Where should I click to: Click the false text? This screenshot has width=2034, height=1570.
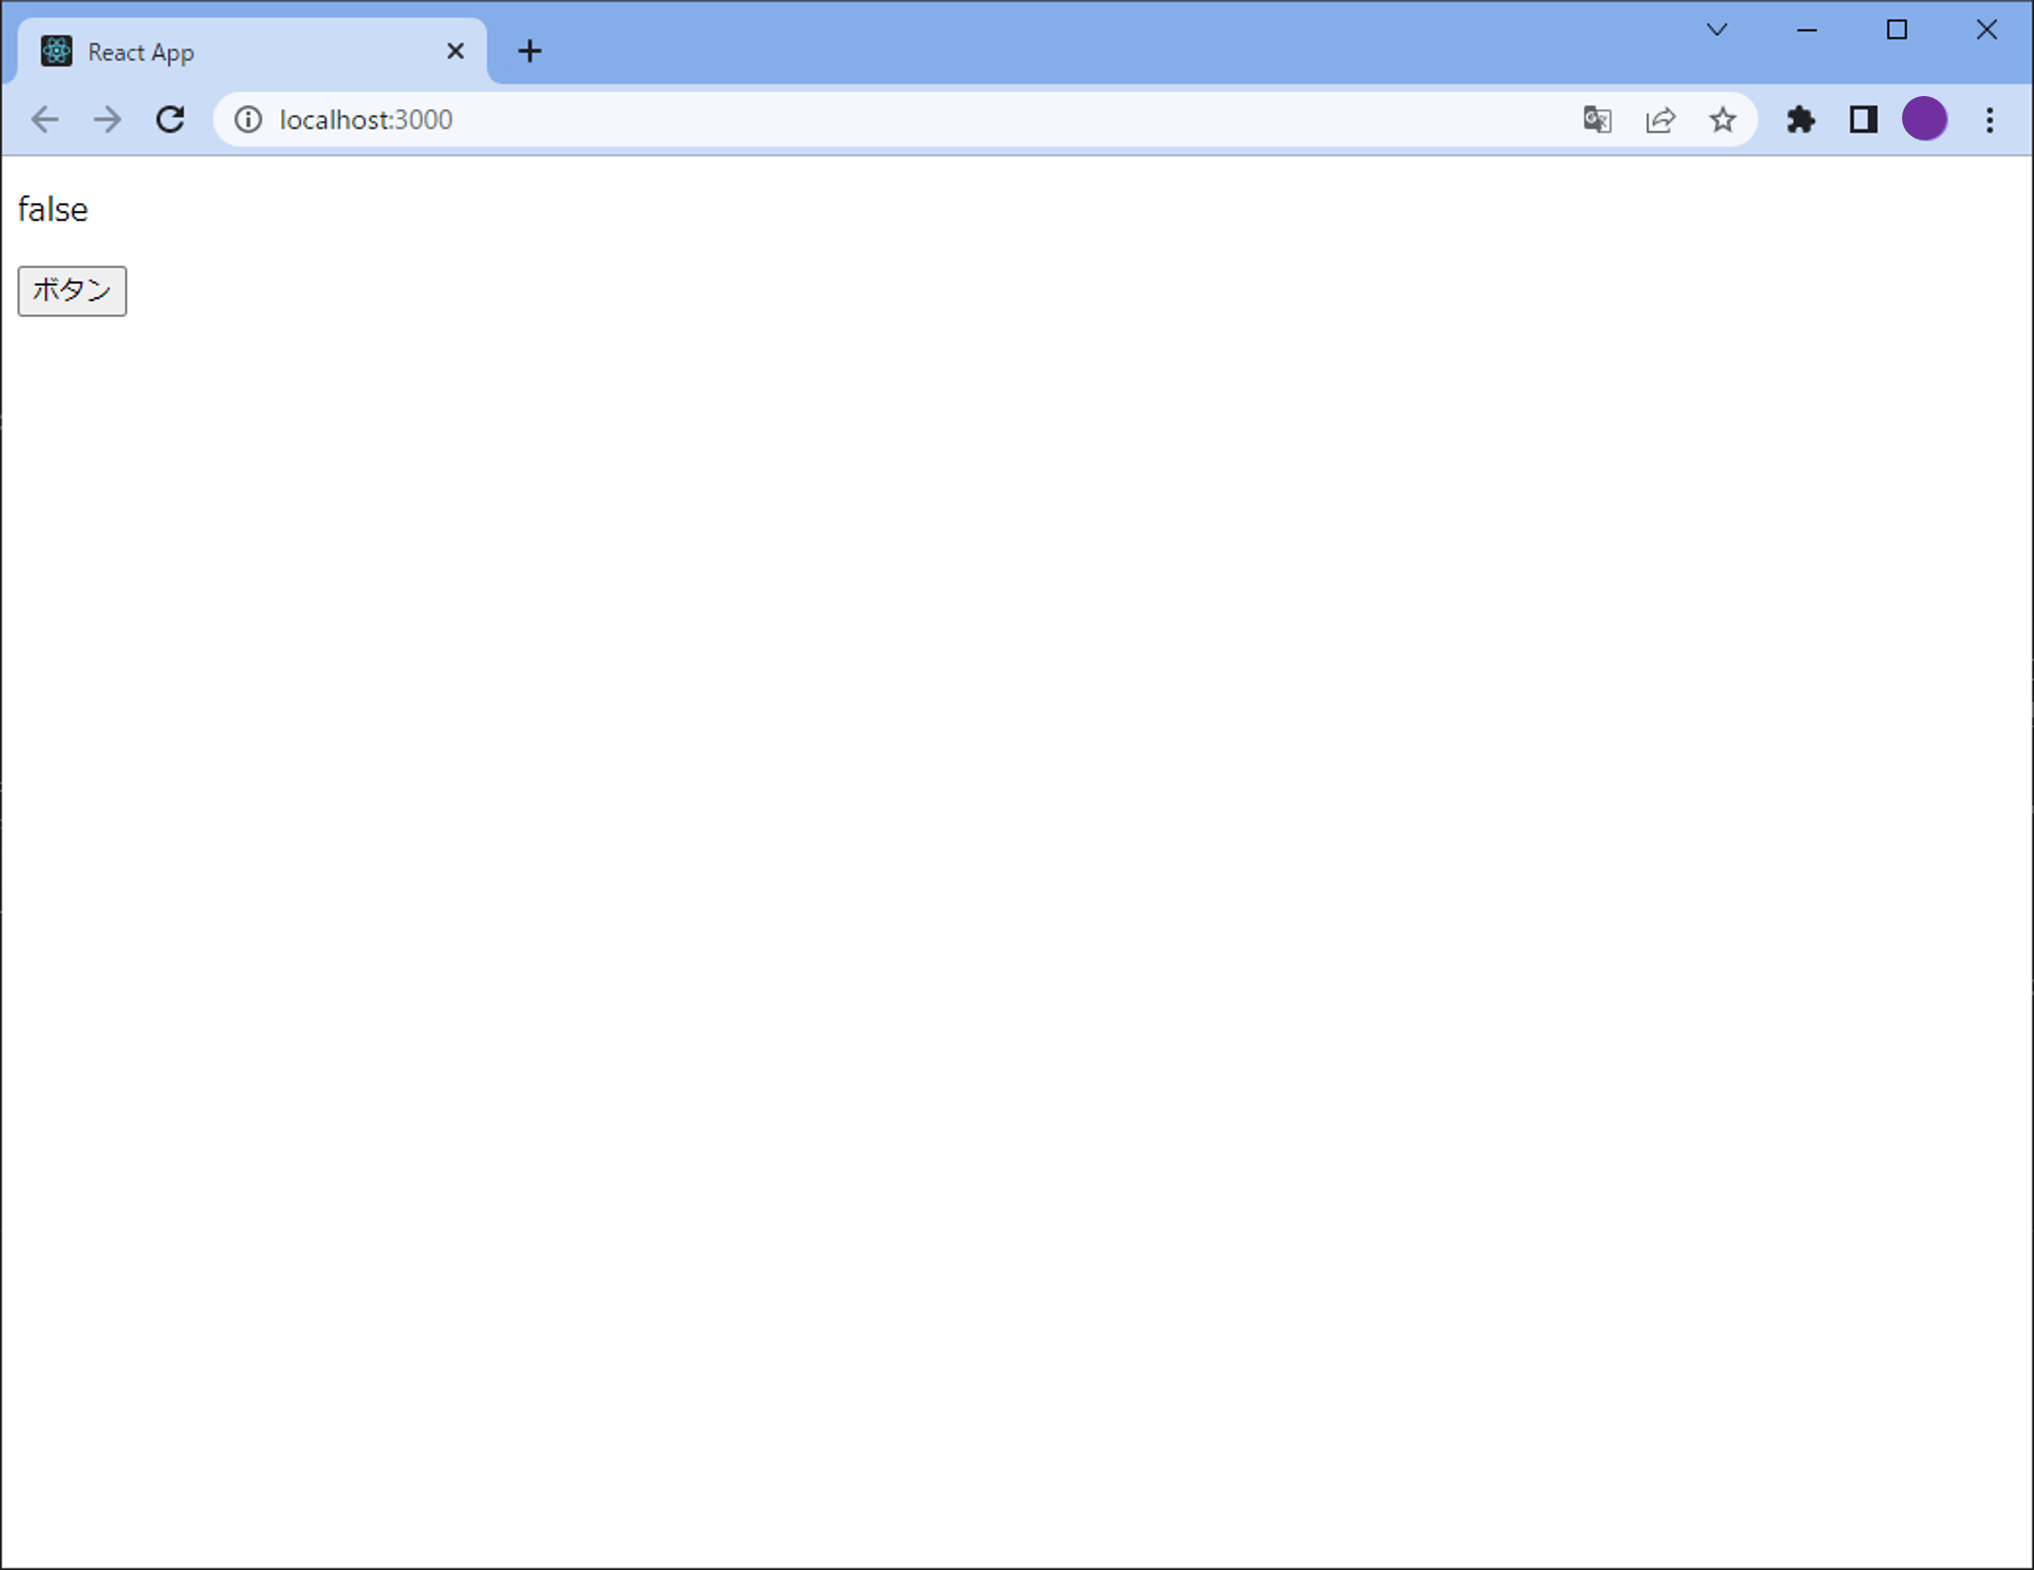pos(53,210)
